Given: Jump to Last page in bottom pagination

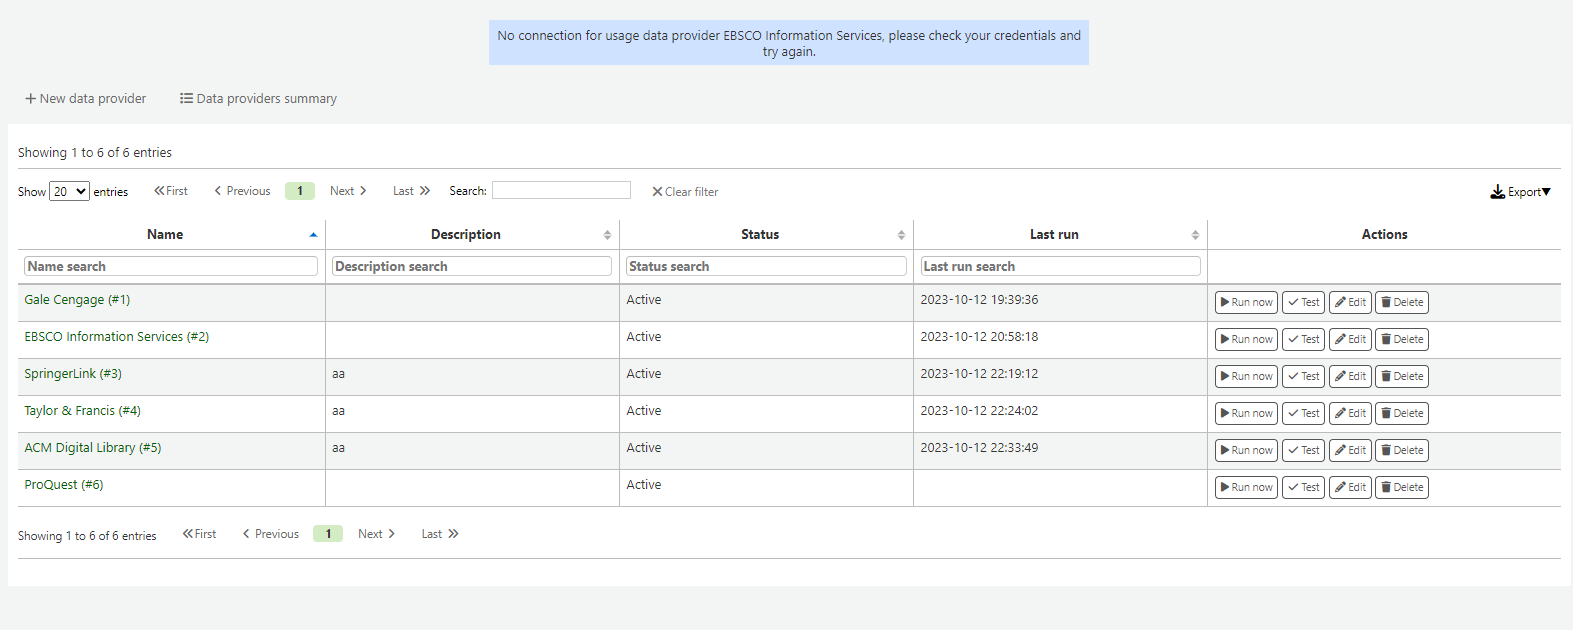Looking at the screenshot, I should point(439,534).
